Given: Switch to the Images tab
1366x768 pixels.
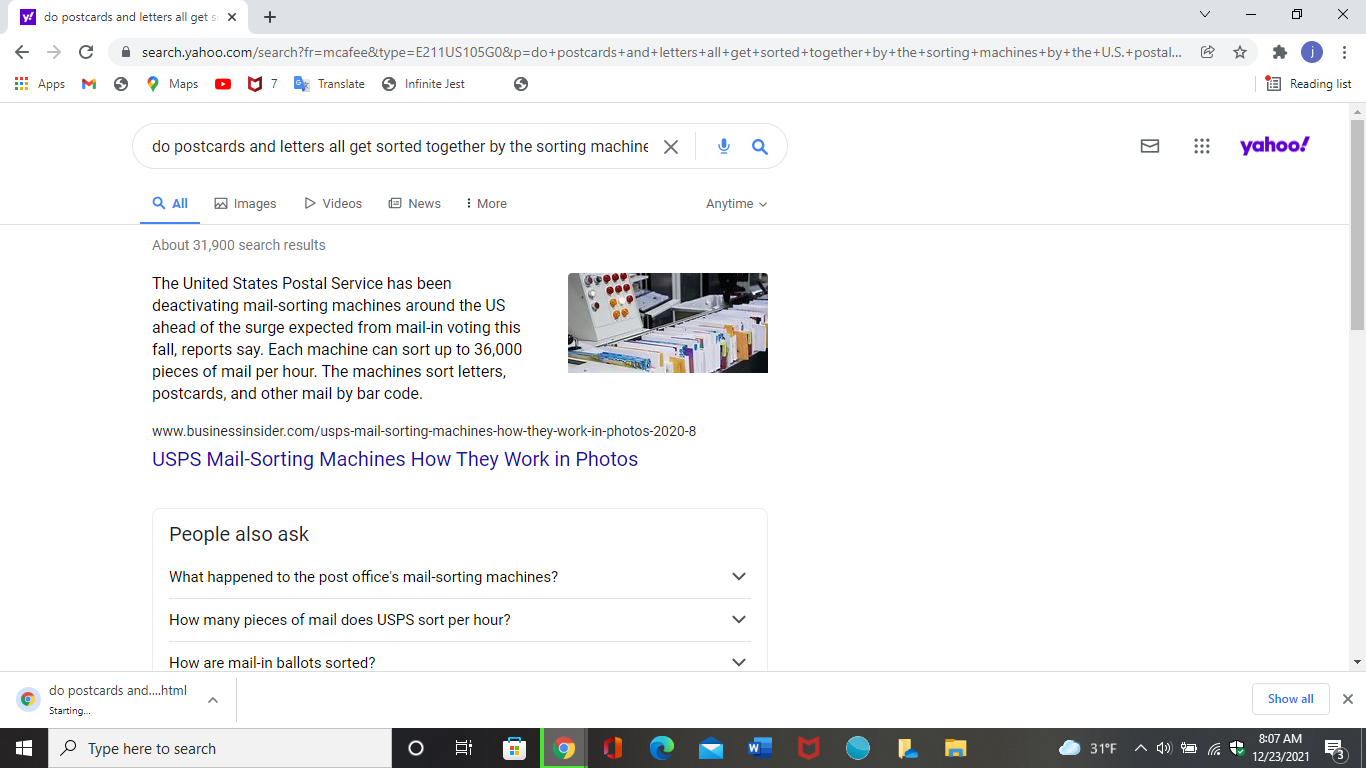Looking at the screenshot, I should pos(245,203).
